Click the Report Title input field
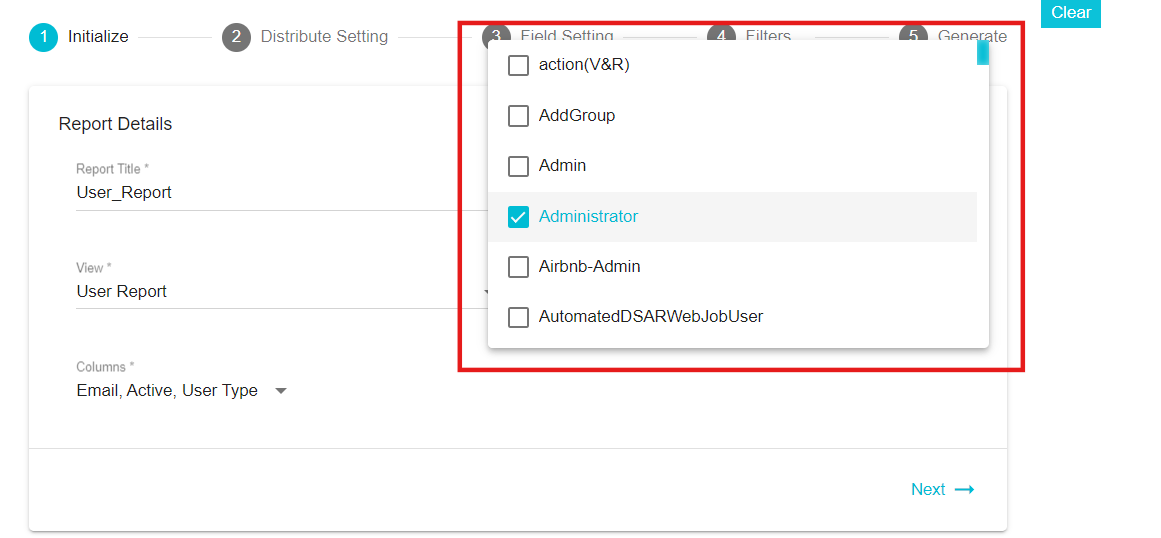1161x538 pixels. pyautogui.click(x=281, y=193)
